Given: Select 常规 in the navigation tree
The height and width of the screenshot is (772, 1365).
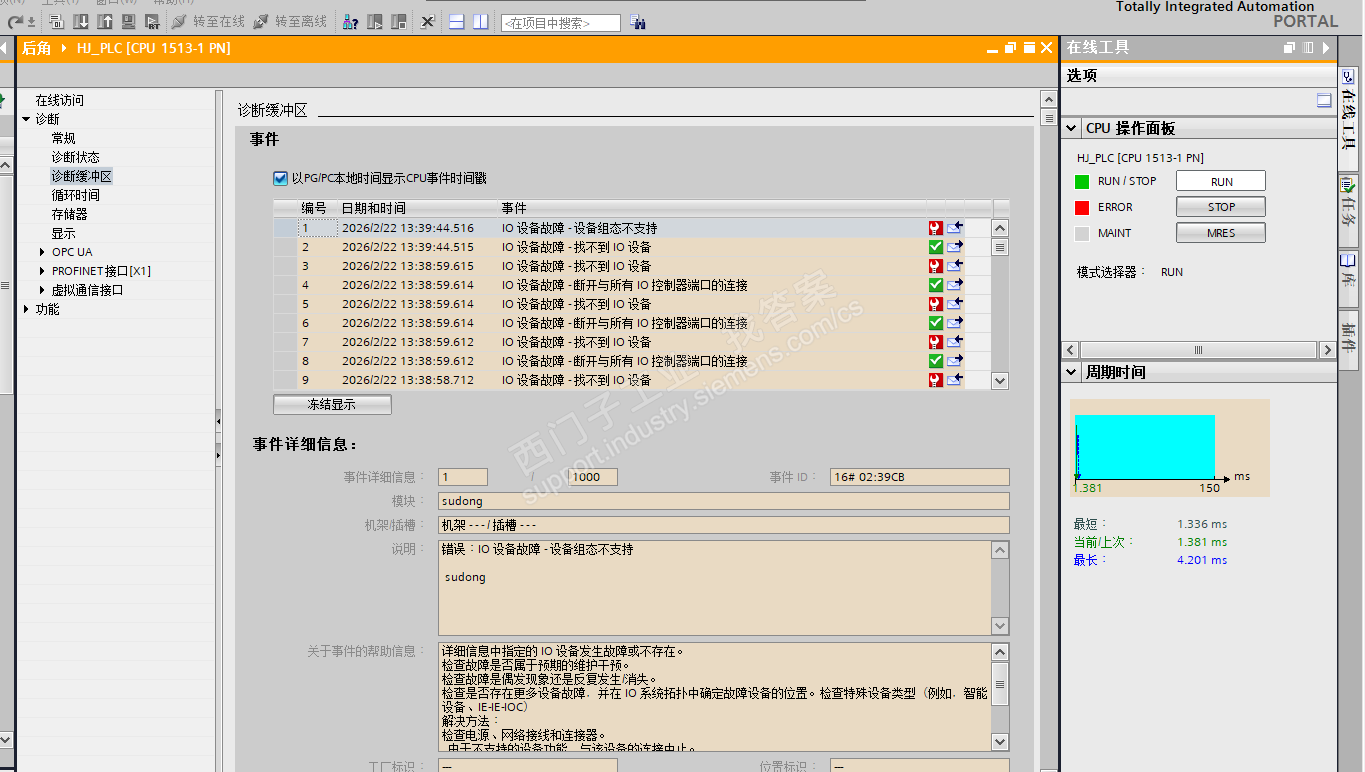Looking at the screenshot, I should coord(64,138).
